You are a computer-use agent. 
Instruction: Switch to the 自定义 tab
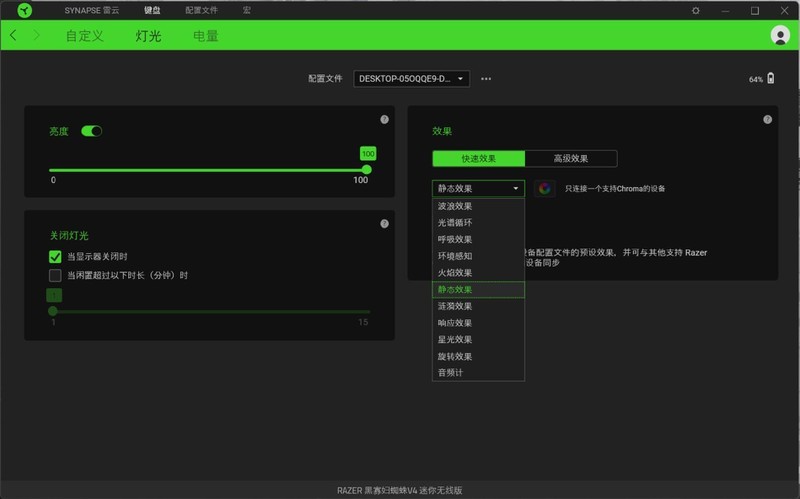(85, 36)
